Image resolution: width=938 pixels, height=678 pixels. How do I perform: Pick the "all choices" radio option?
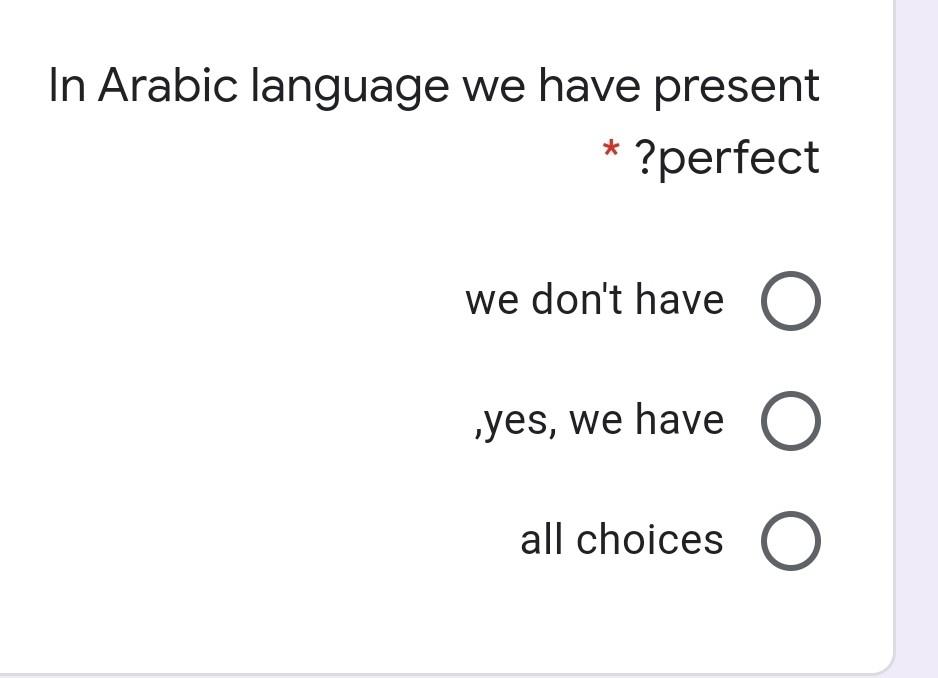[790, 540]
